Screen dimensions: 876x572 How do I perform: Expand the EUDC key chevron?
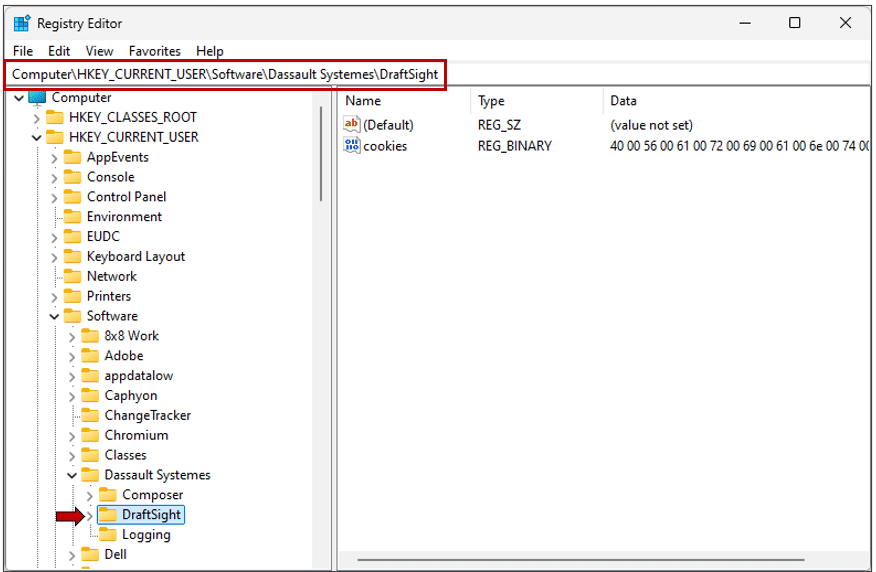[x=54, y=237]
